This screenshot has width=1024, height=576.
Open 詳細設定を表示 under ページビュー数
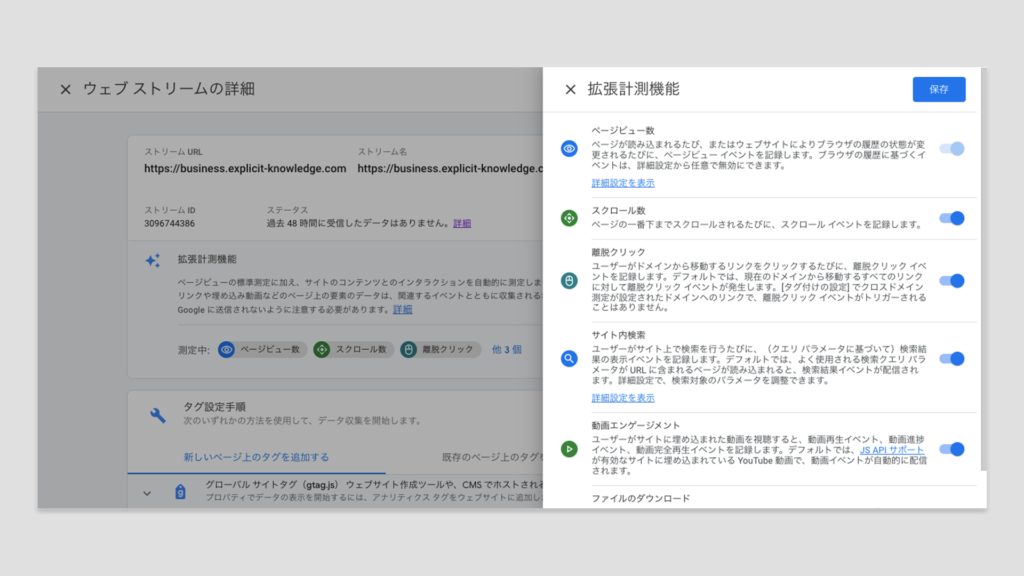[623, 183]
